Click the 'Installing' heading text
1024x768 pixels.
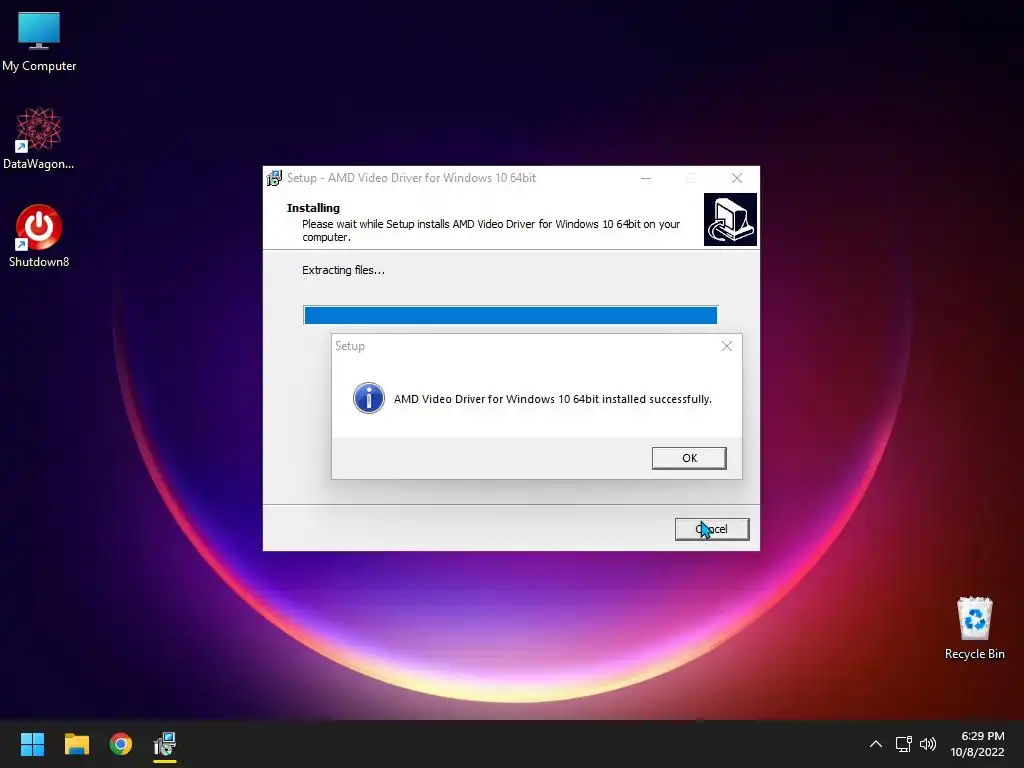coord(313,208)
